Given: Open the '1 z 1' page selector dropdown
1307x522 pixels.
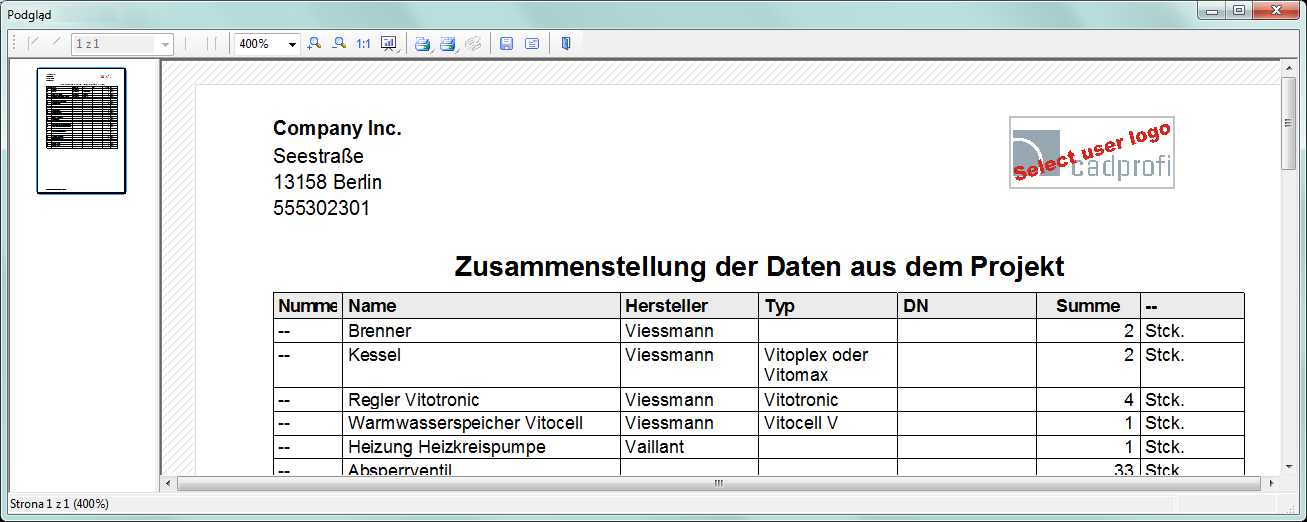Looking at the screenshot, I should click(x=165, y=44).
